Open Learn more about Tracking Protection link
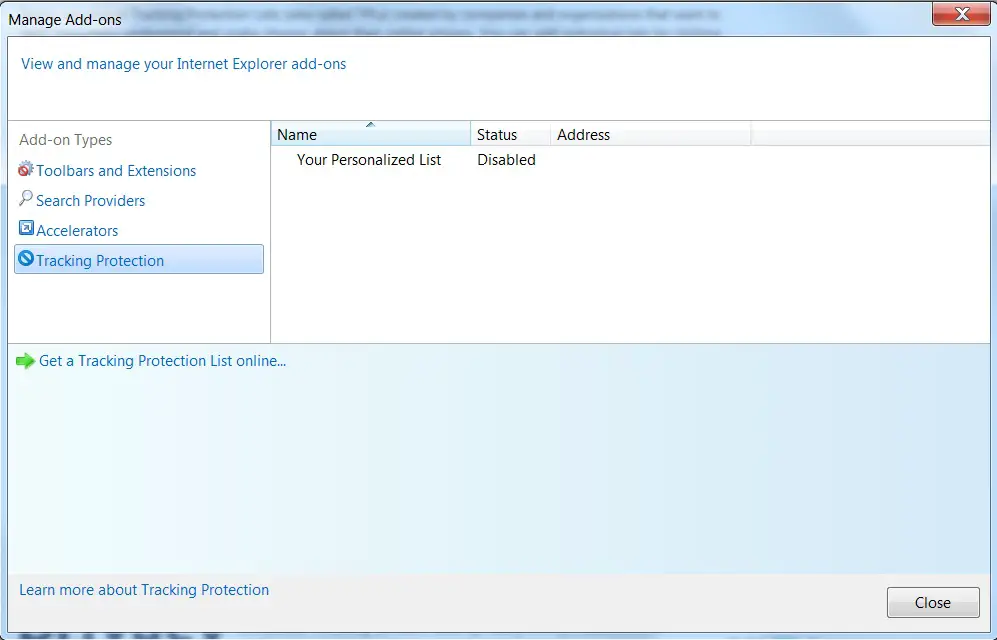This screenshot has width=997, height=640. coord(144,590)
